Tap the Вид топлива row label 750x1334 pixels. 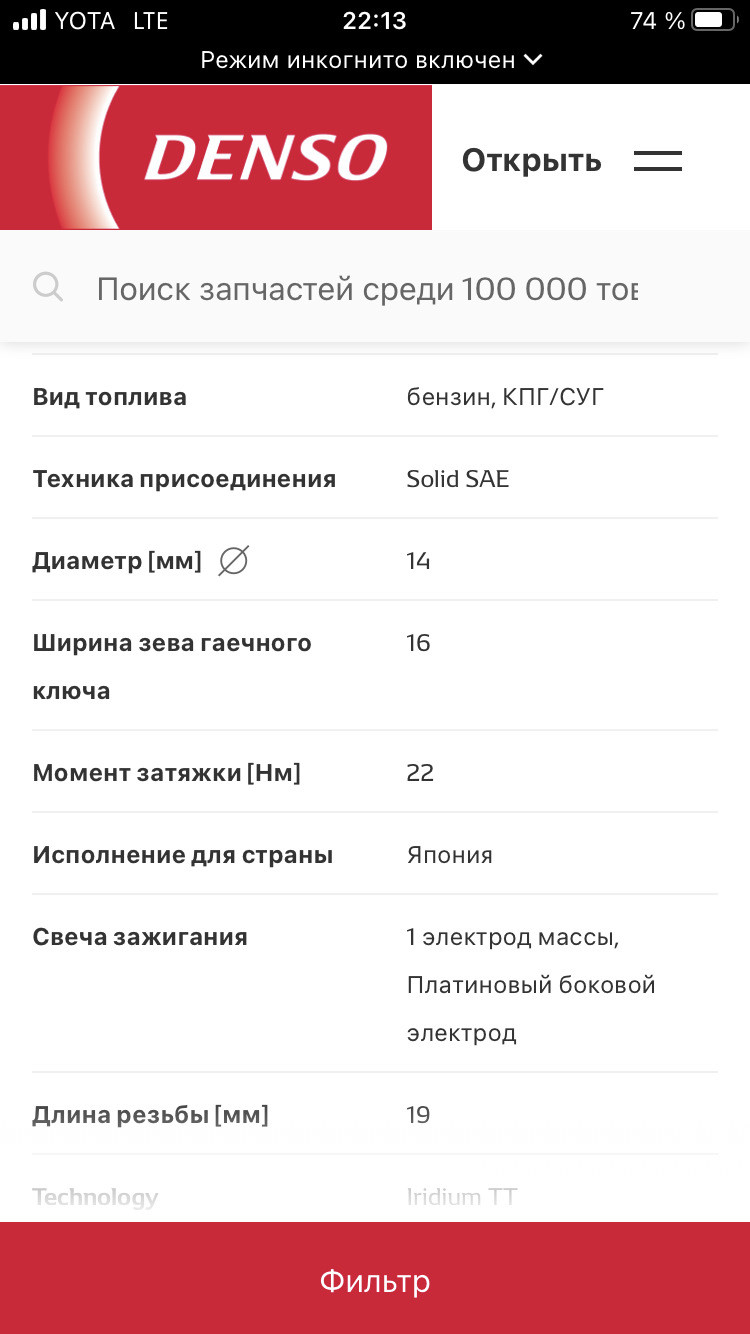[x=110, y=397]
